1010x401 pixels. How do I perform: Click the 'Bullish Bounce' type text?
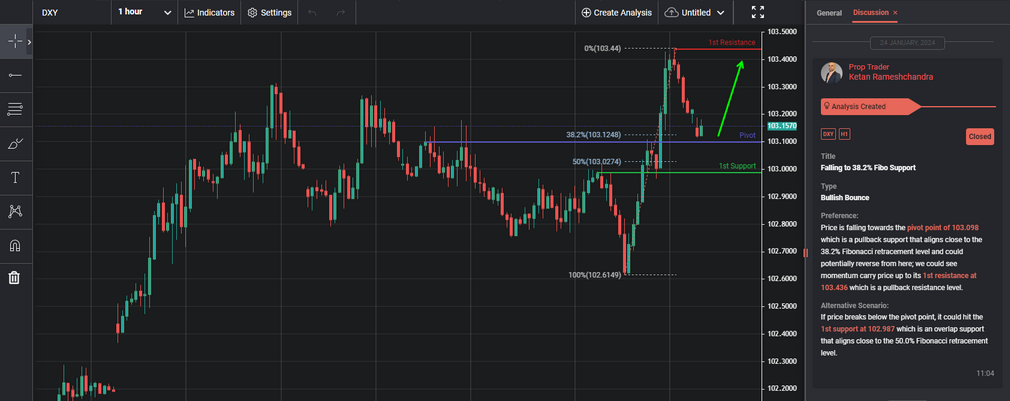click(845, 198)
